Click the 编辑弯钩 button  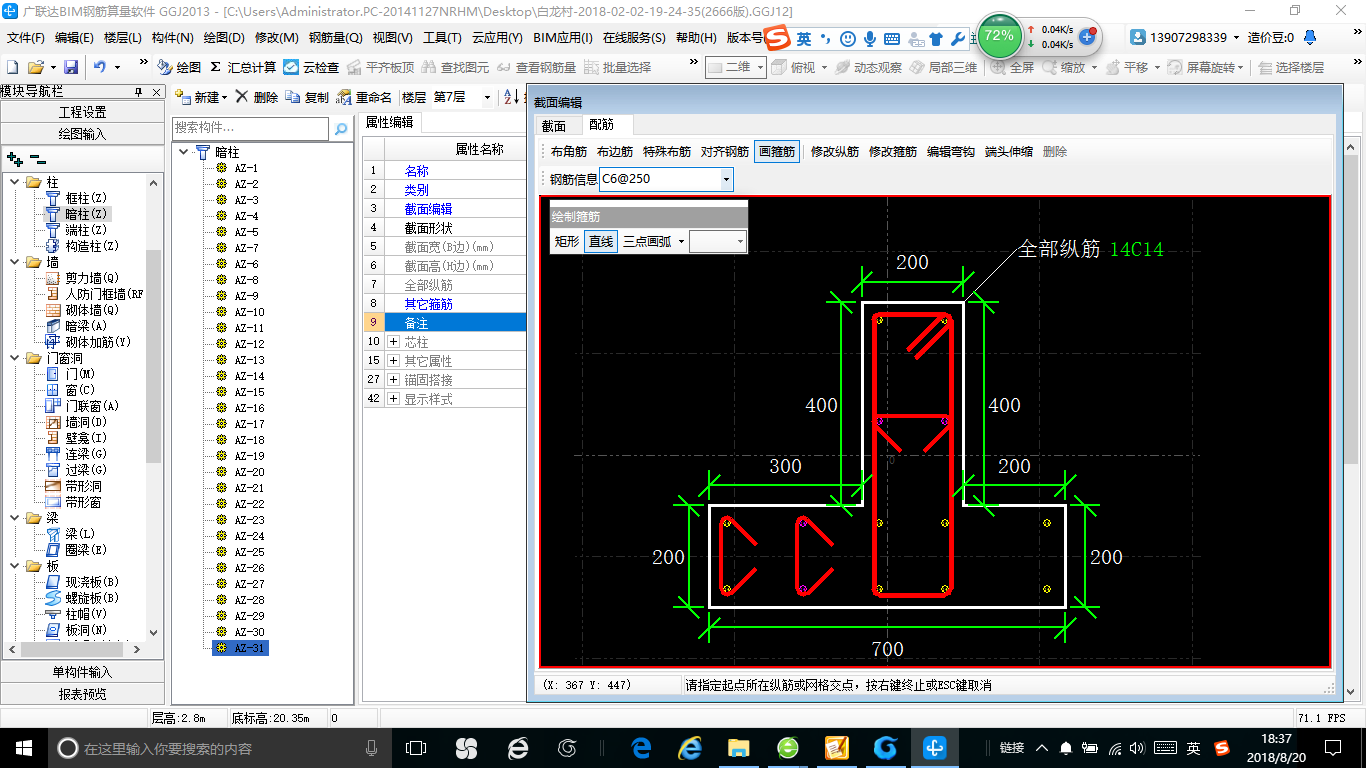tap(951, 152)
